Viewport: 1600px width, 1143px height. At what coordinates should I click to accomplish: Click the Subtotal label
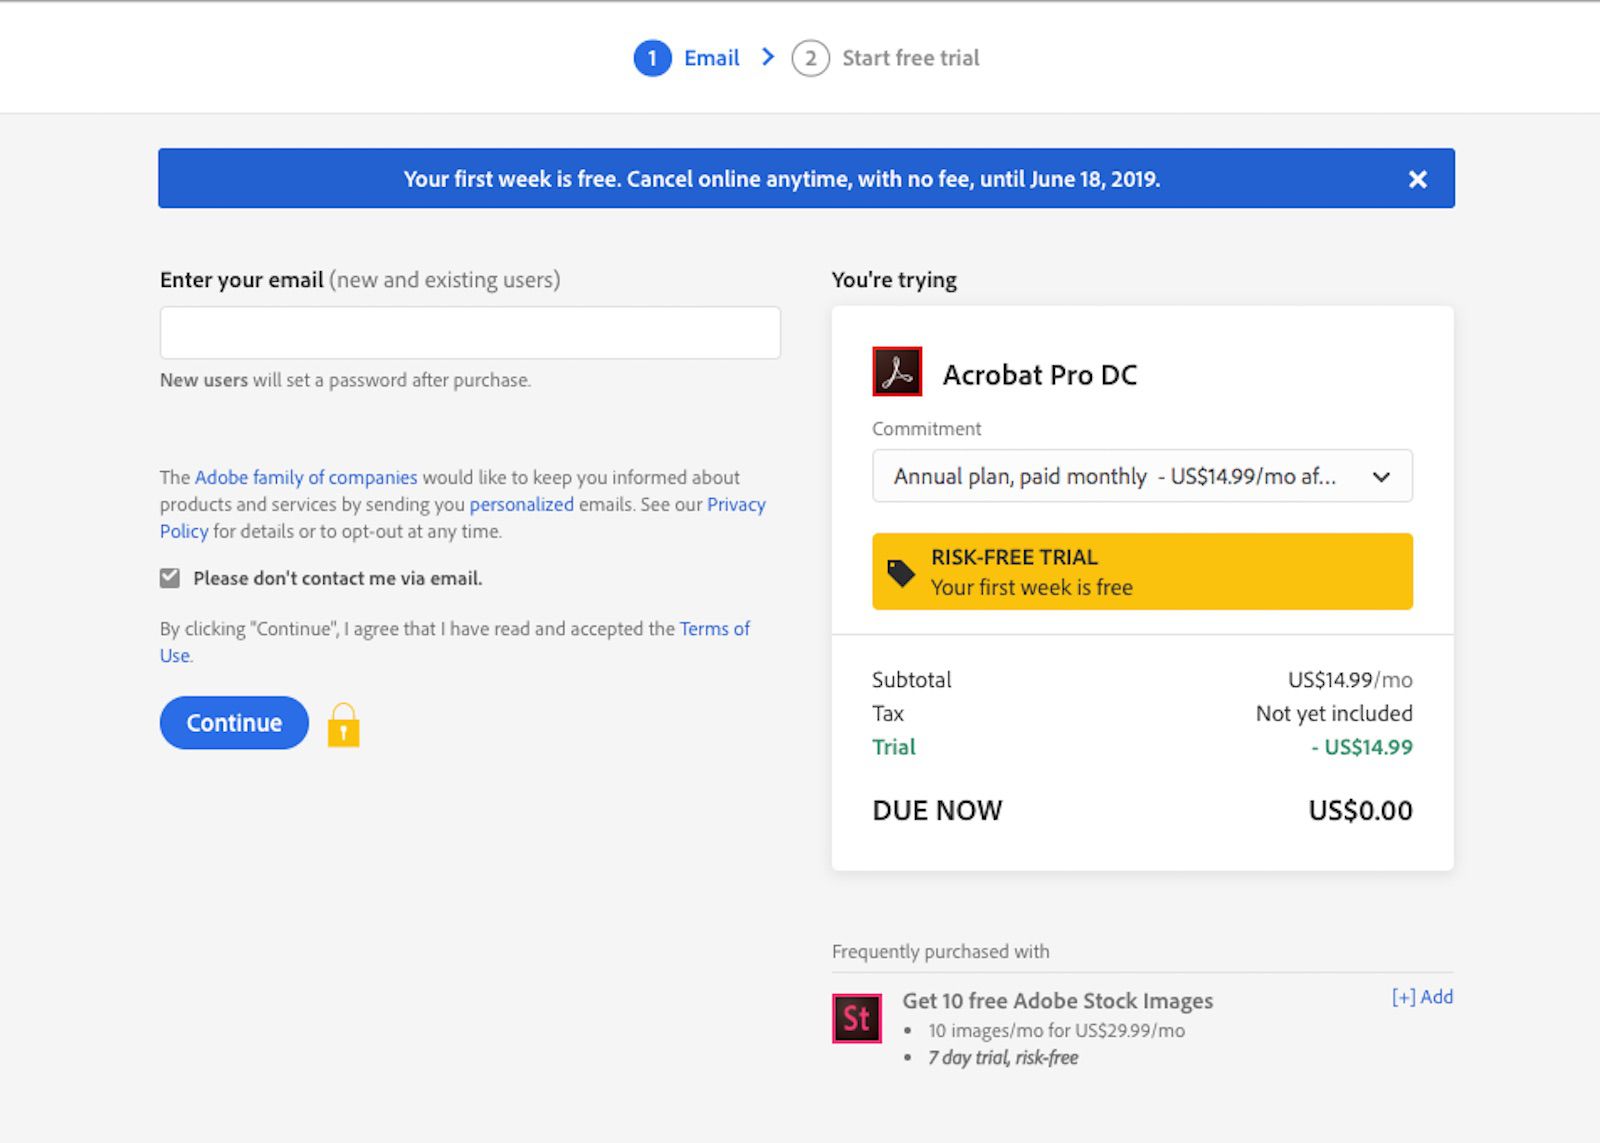coord(911,680)
